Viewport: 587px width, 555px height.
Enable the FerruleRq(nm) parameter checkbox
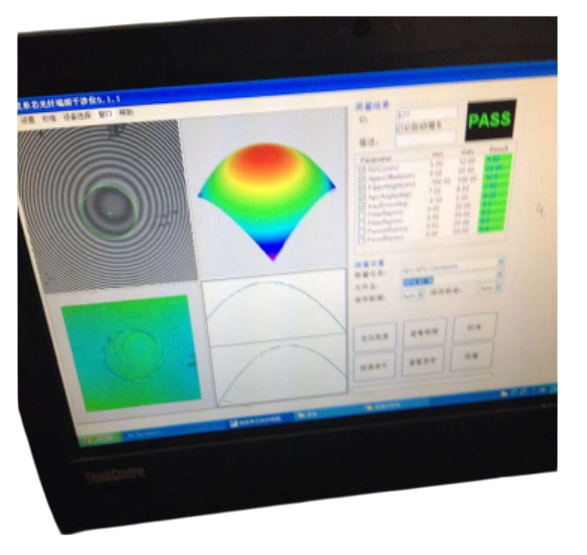[x=362, y=241]
